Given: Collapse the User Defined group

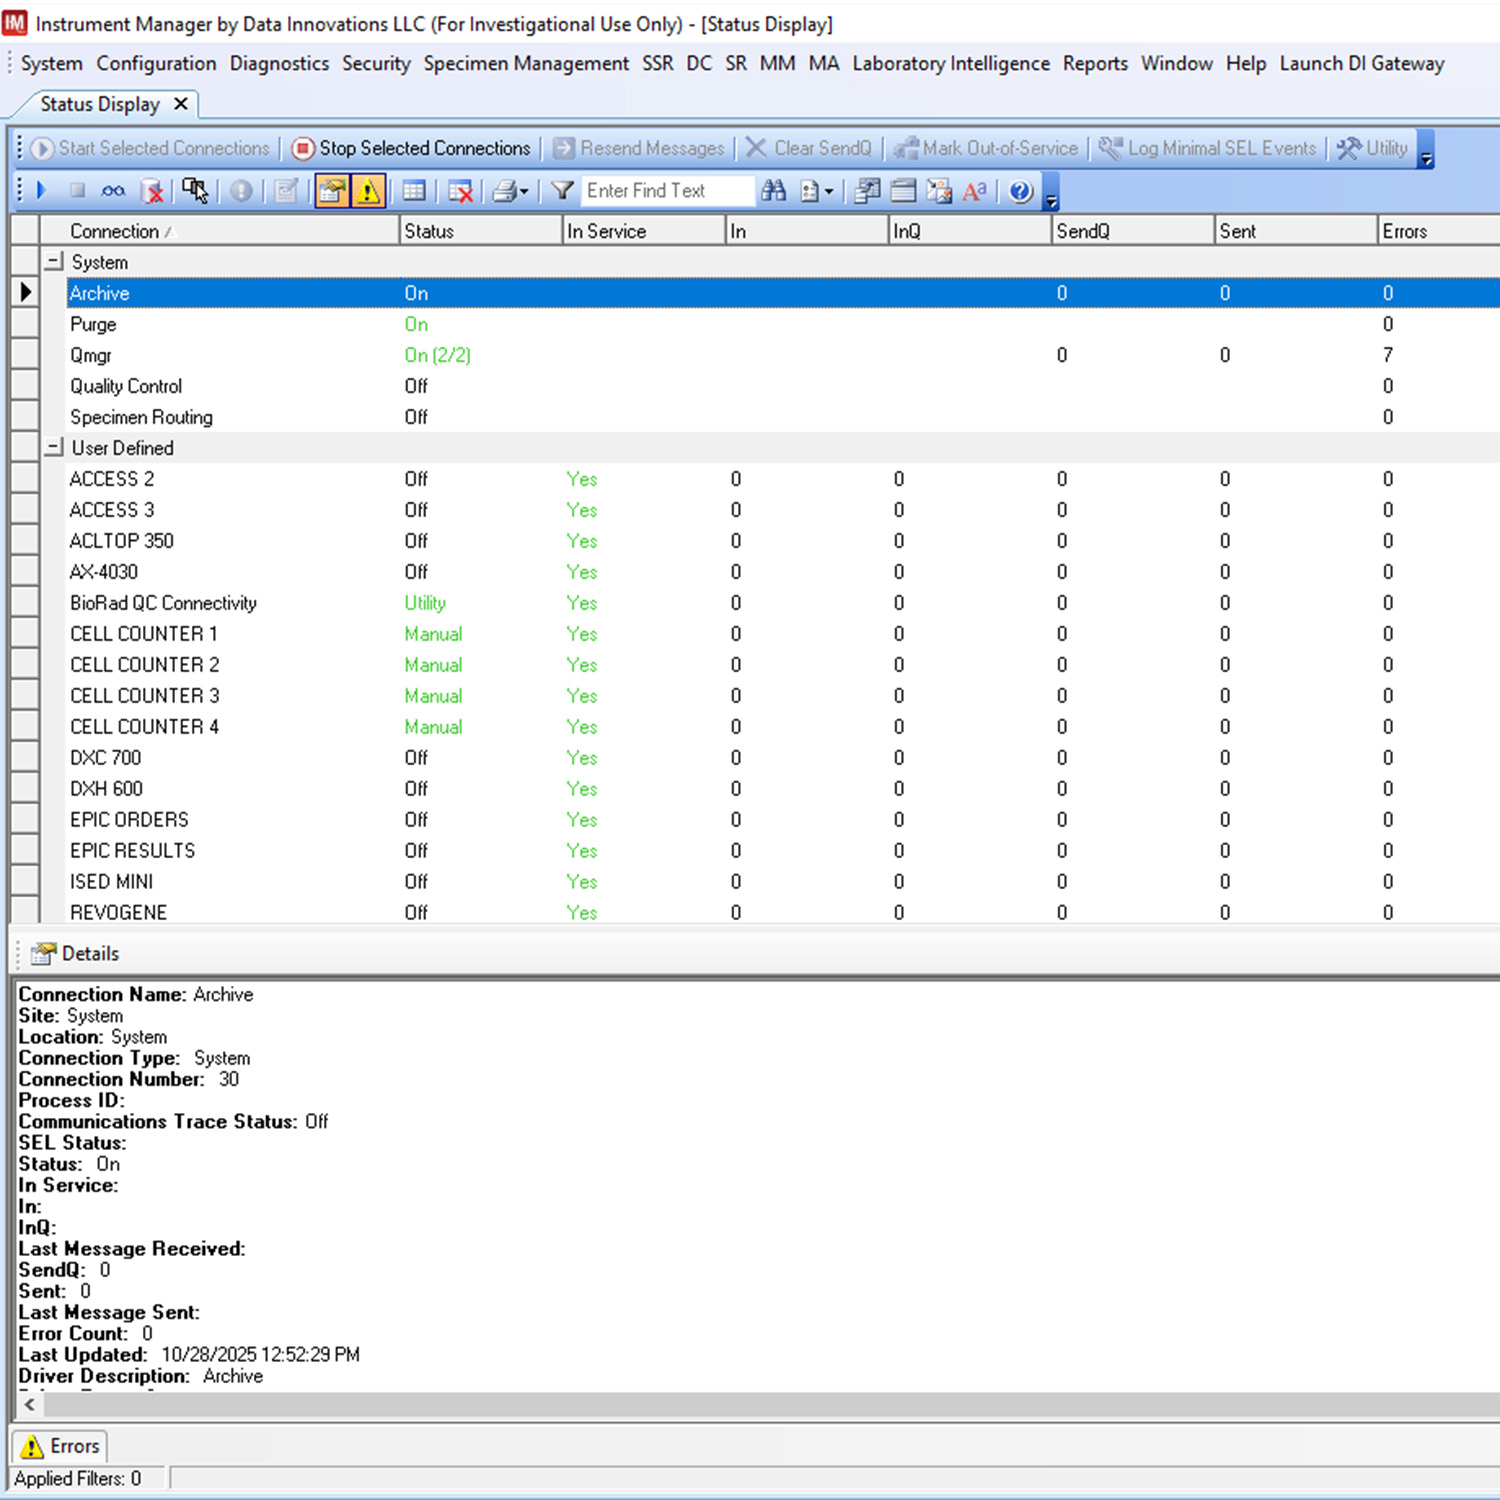Looking at the screenshot, I should [54, 448].
